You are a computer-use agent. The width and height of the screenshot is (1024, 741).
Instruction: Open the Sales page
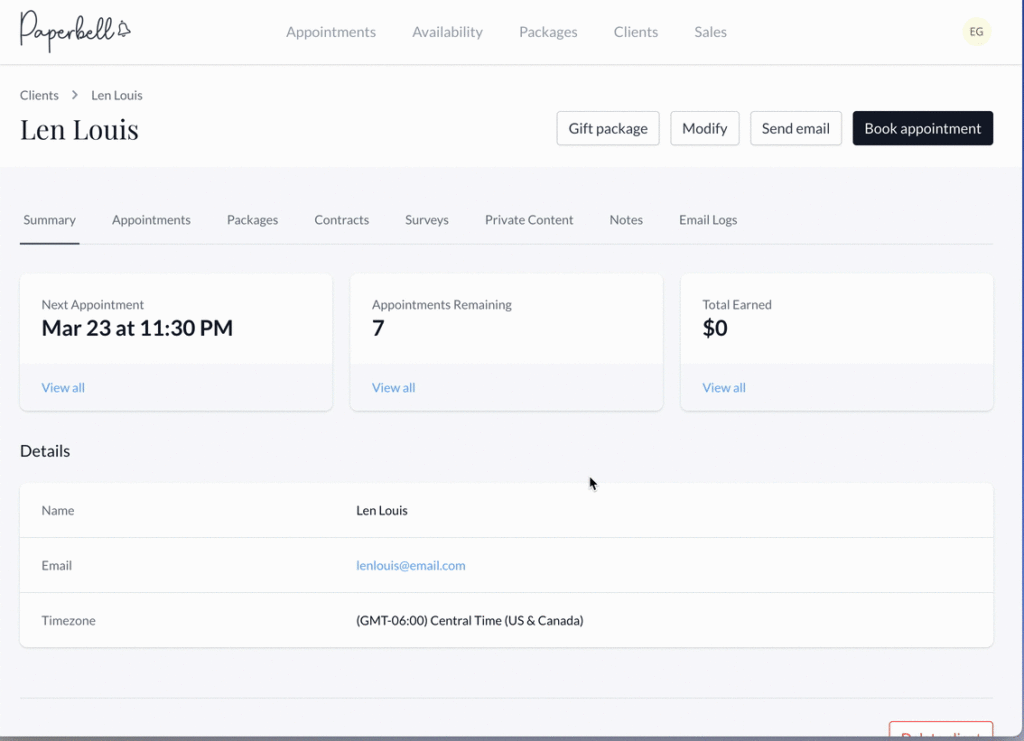(710, 32)
